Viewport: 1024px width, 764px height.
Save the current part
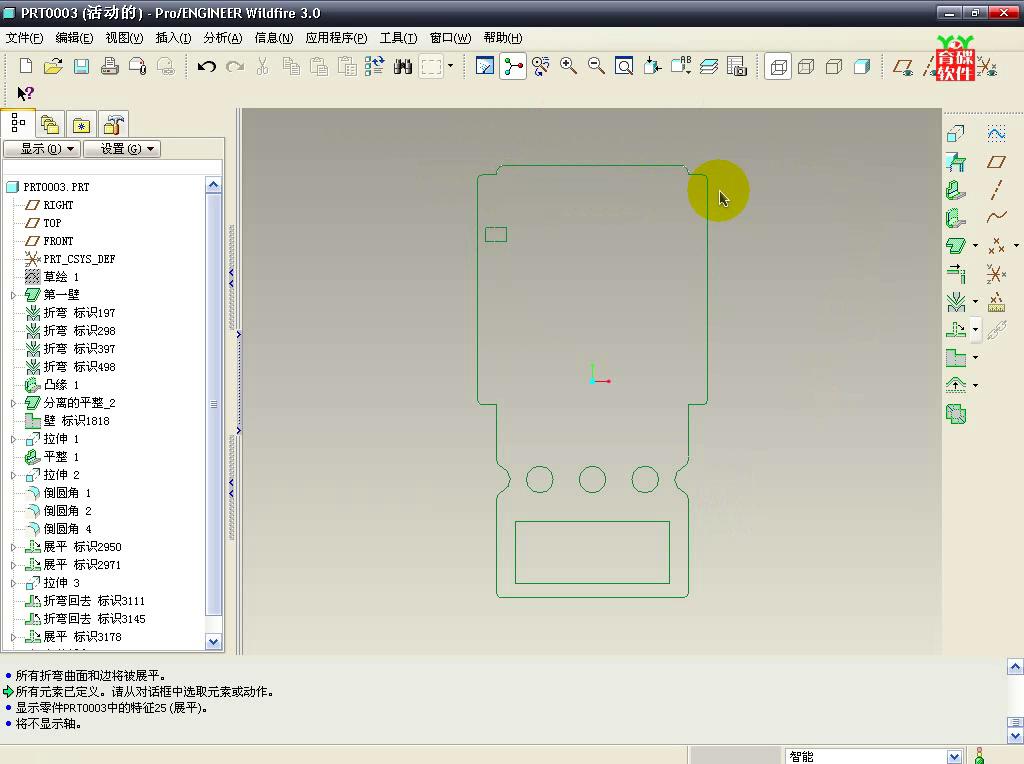(x=81, y=66)
